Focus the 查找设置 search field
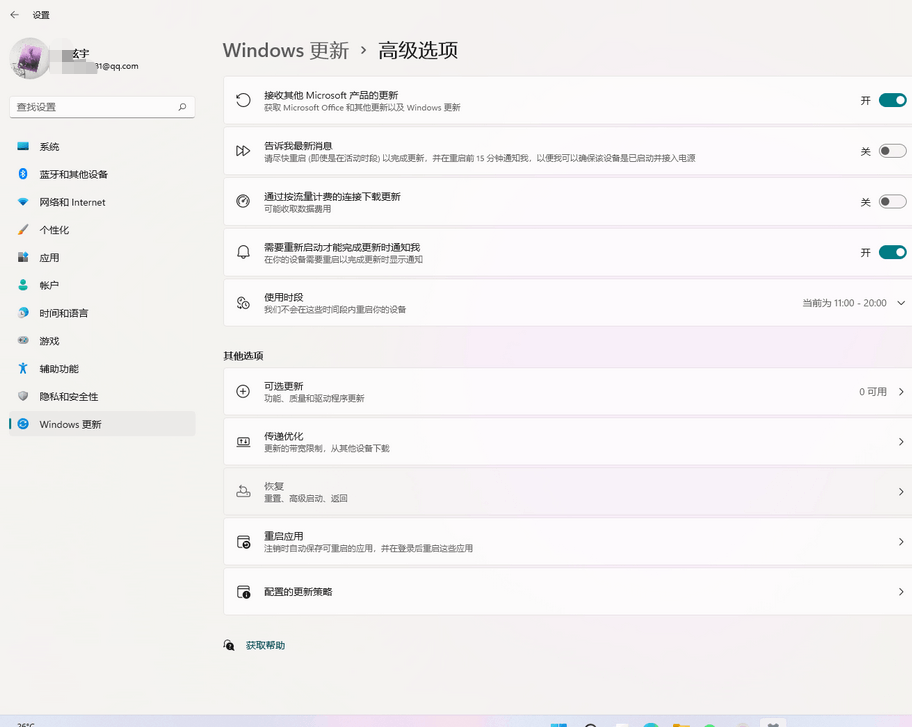 pyautogui.click(x=102, y=107)
